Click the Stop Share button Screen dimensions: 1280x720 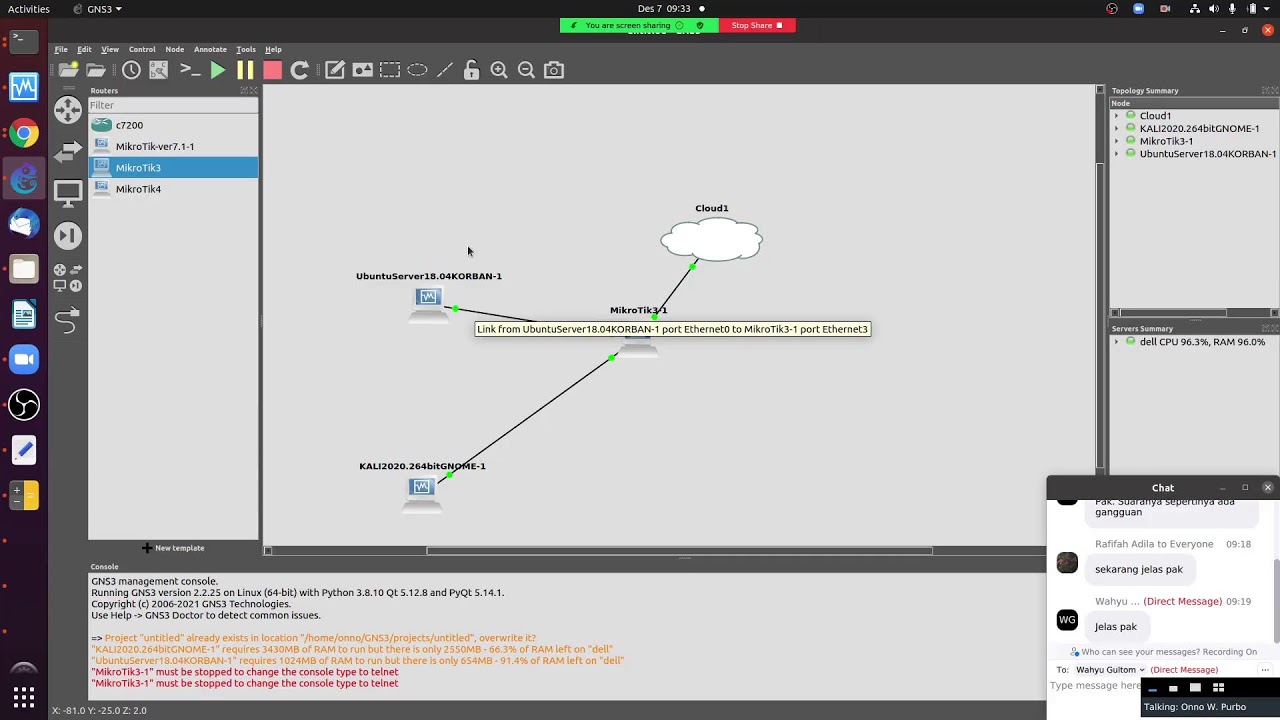coord(757,25)
